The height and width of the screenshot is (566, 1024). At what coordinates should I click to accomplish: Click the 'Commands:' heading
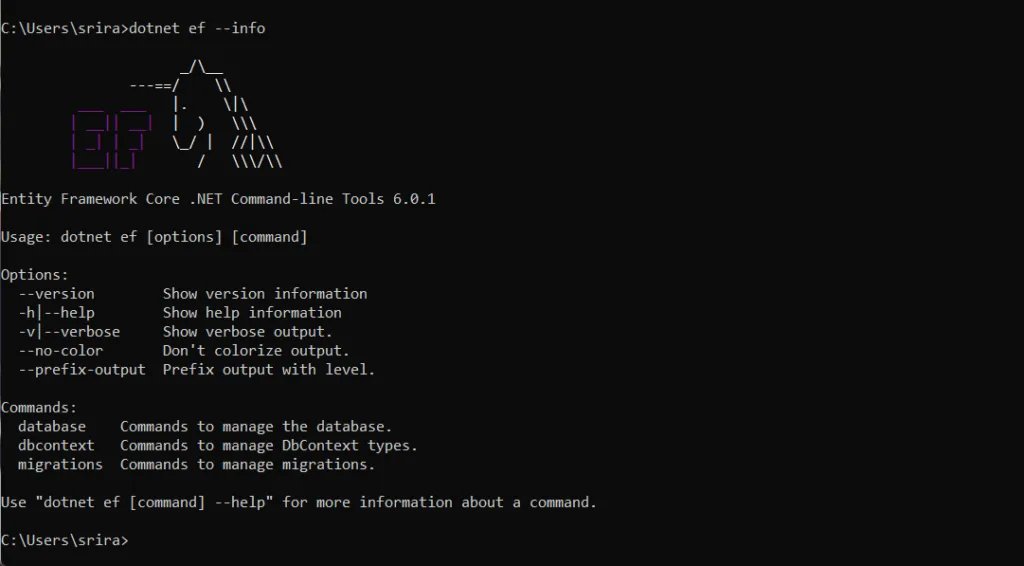tap(39, 407)
